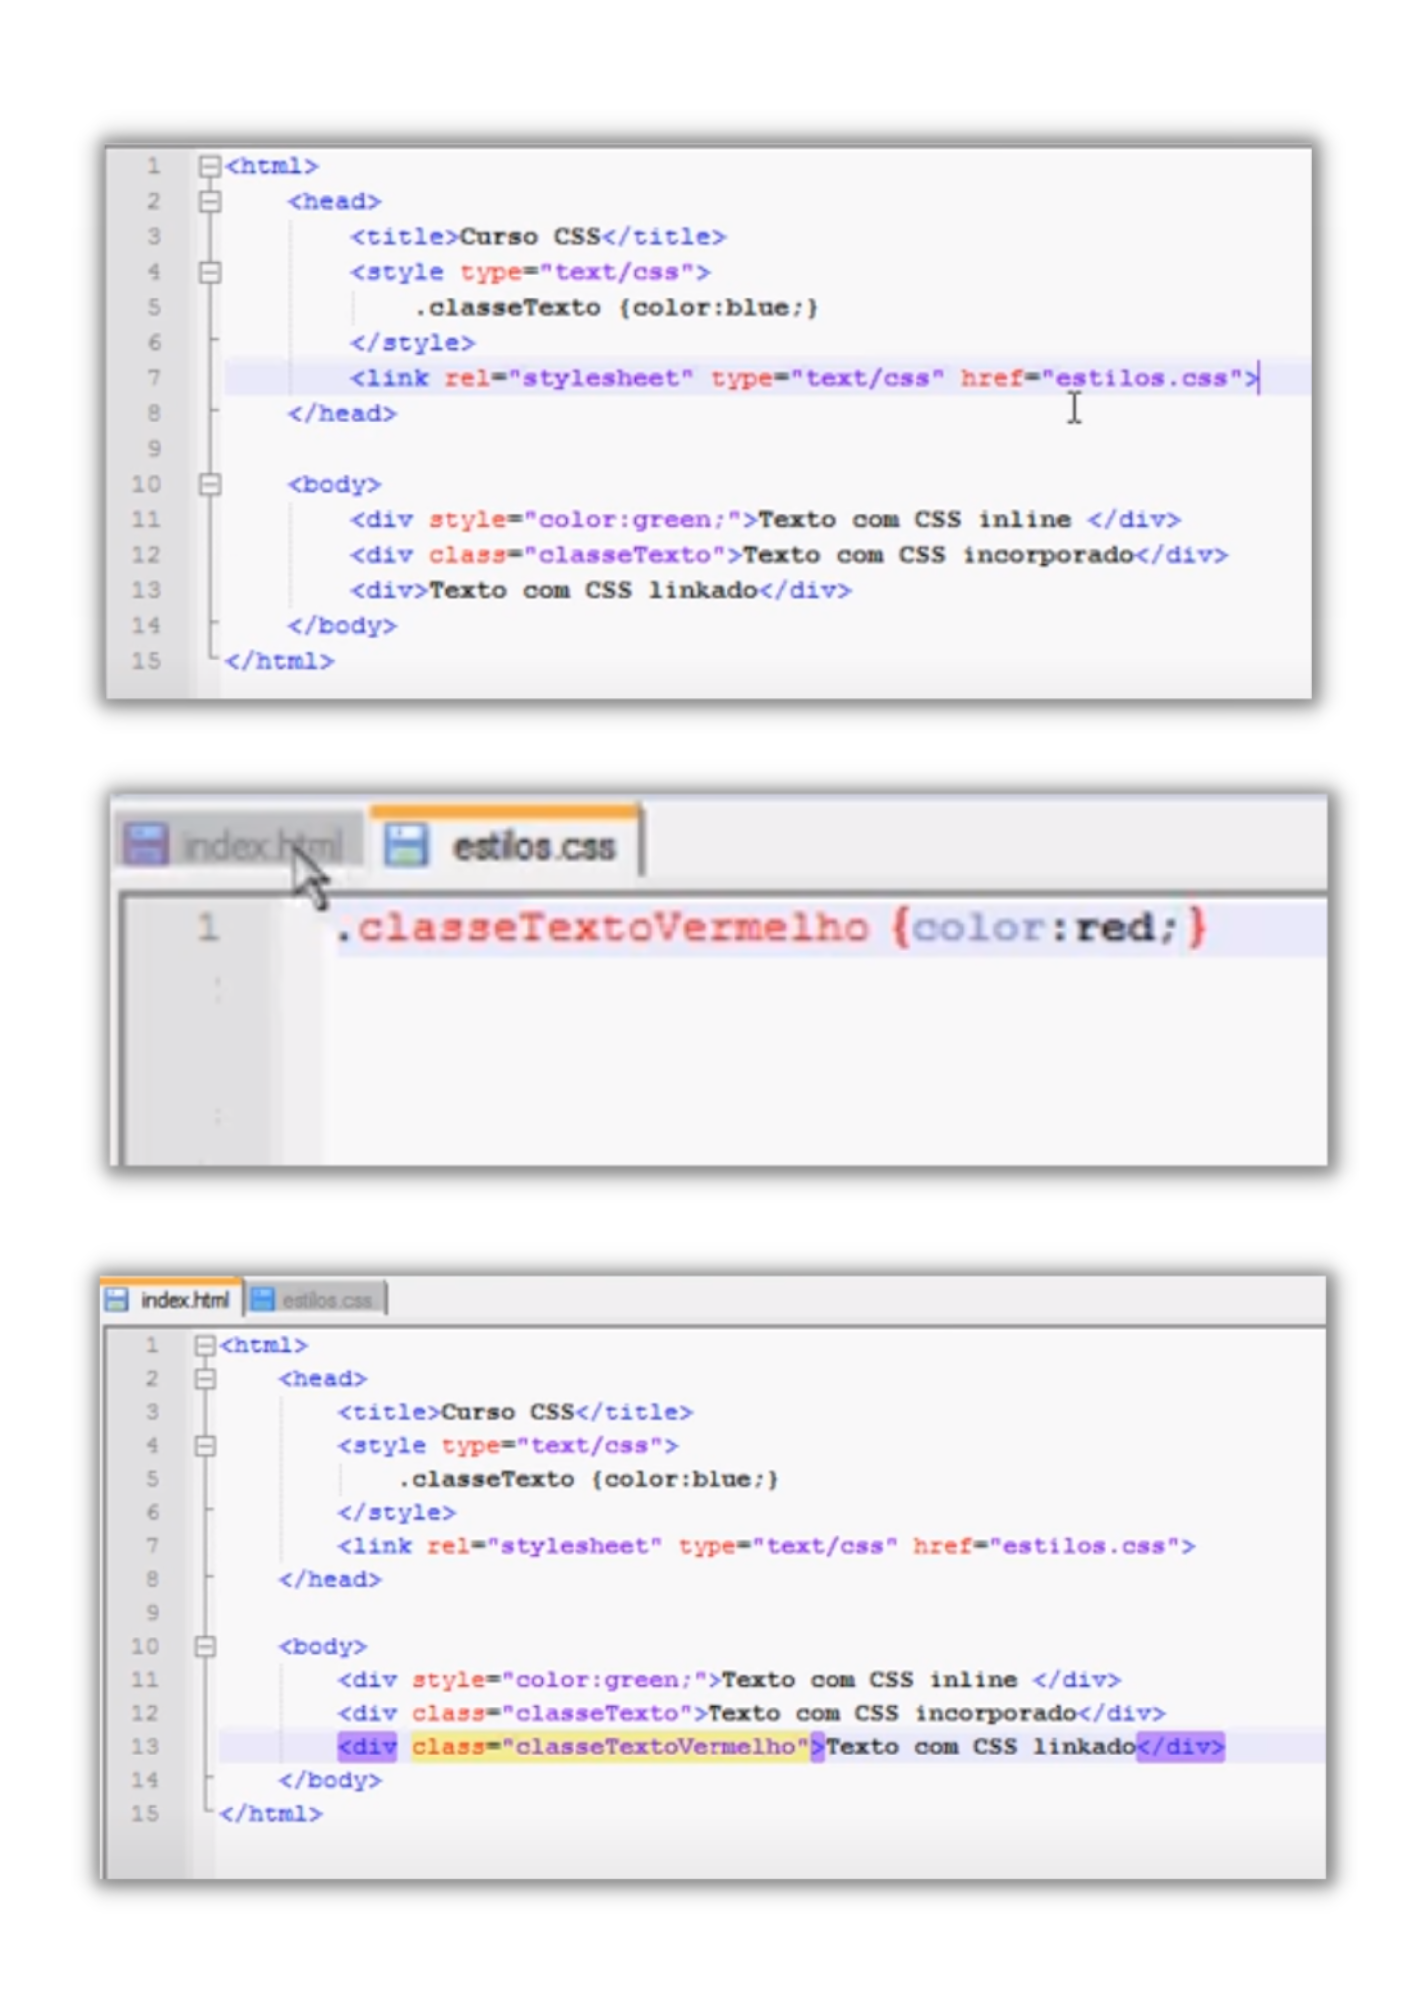Click line number 7 in the top editor
Image resolution: width=1414 pixels, height=2000 pixels.
point(153,378)
